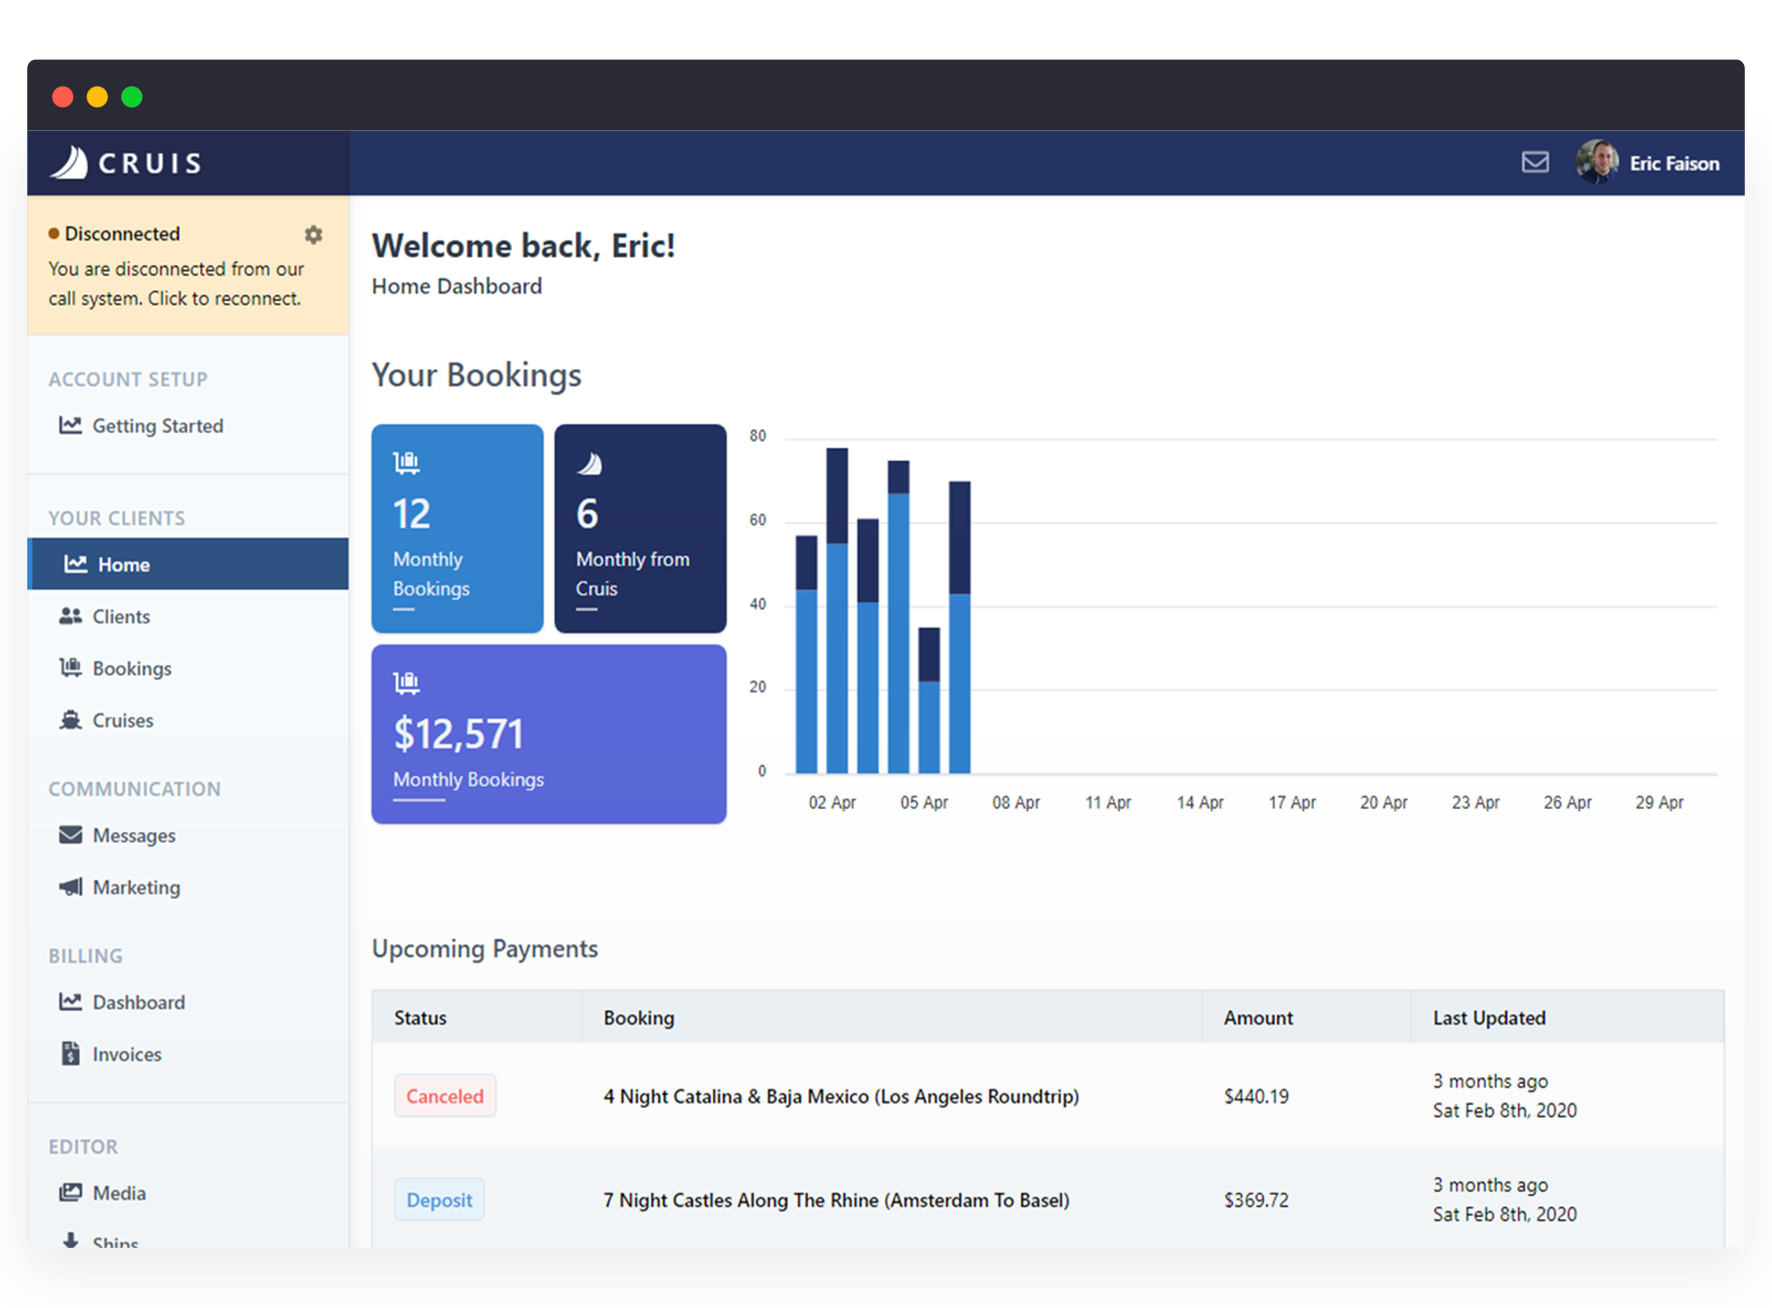Open the mail envelope icon in header
The width and height of the screenshot is (1772, 1308).
pyautogui.click(x=1535, y=162)
